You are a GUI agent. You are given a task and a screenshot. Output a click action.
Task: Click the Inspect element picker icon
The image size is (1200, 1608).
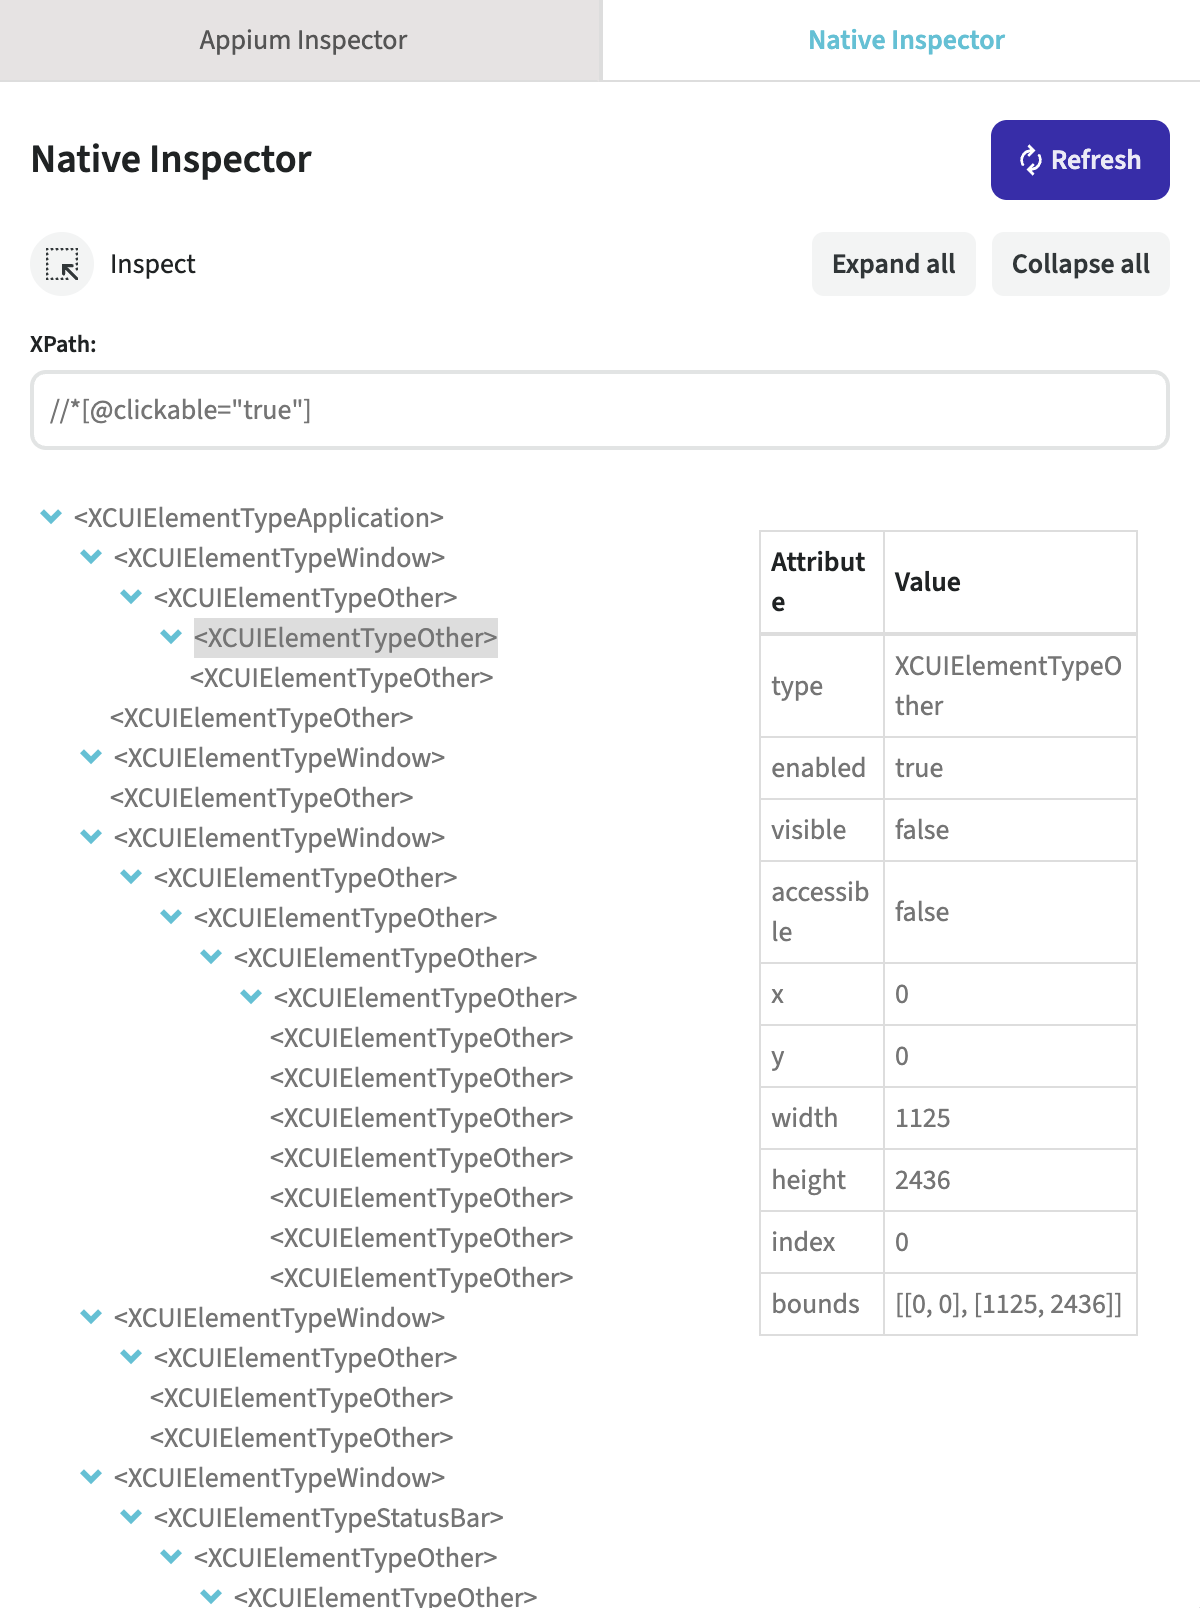pyautogui.click(x=62, y=264)
